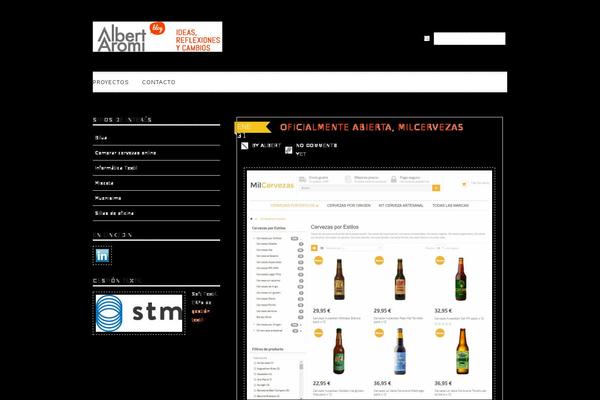
Task: Open the PROYECTOS menu item
Action: click(111, 82)
